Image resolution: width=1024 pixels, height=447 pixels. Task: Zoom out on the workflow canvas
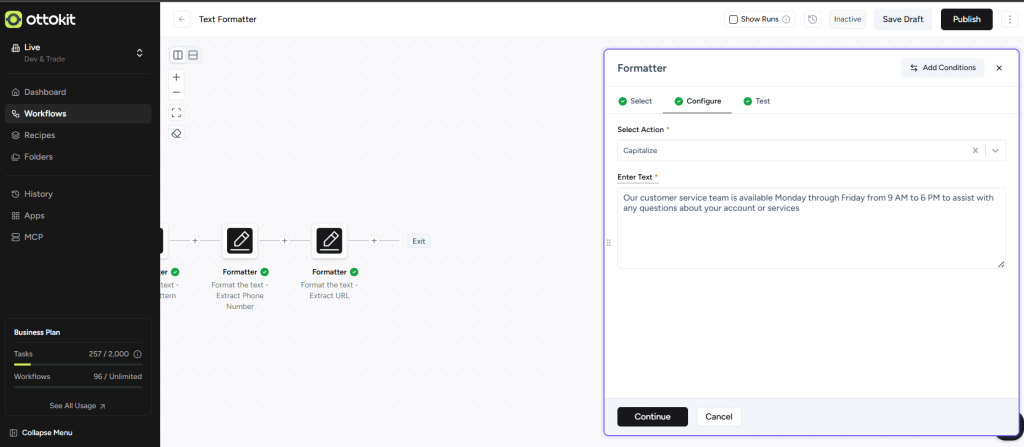pyautogui.click(x=177, y=92)
